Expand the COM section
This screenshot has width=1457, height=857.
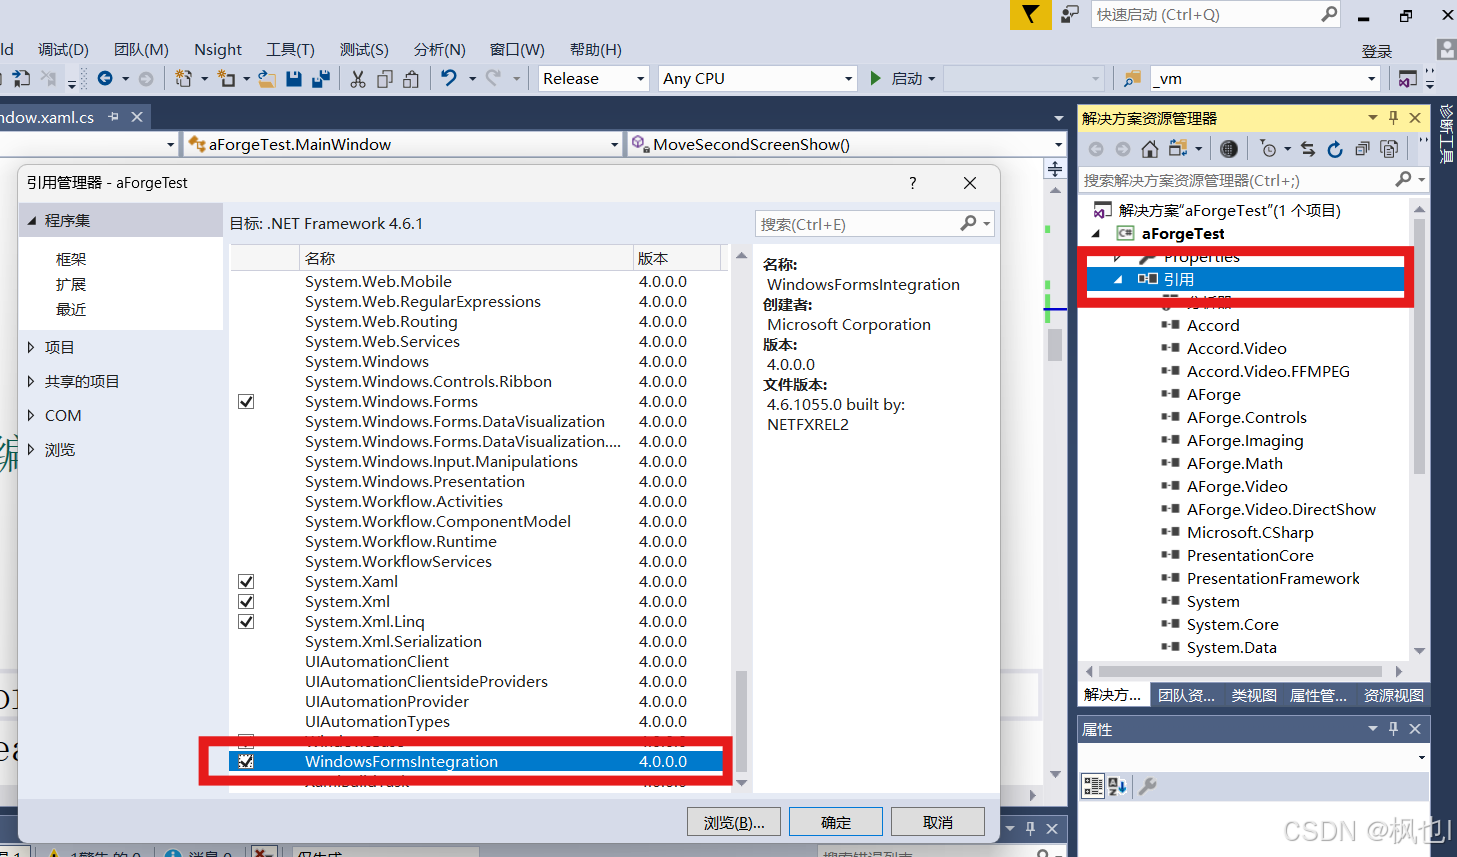pyautogui.click(x=31, y=416)
